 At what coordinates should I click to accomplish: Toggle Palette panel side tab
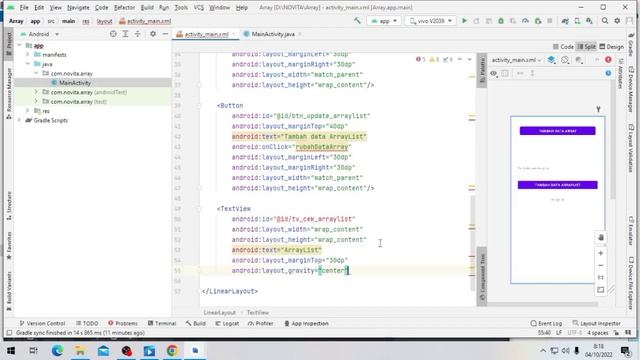(482, 70)
